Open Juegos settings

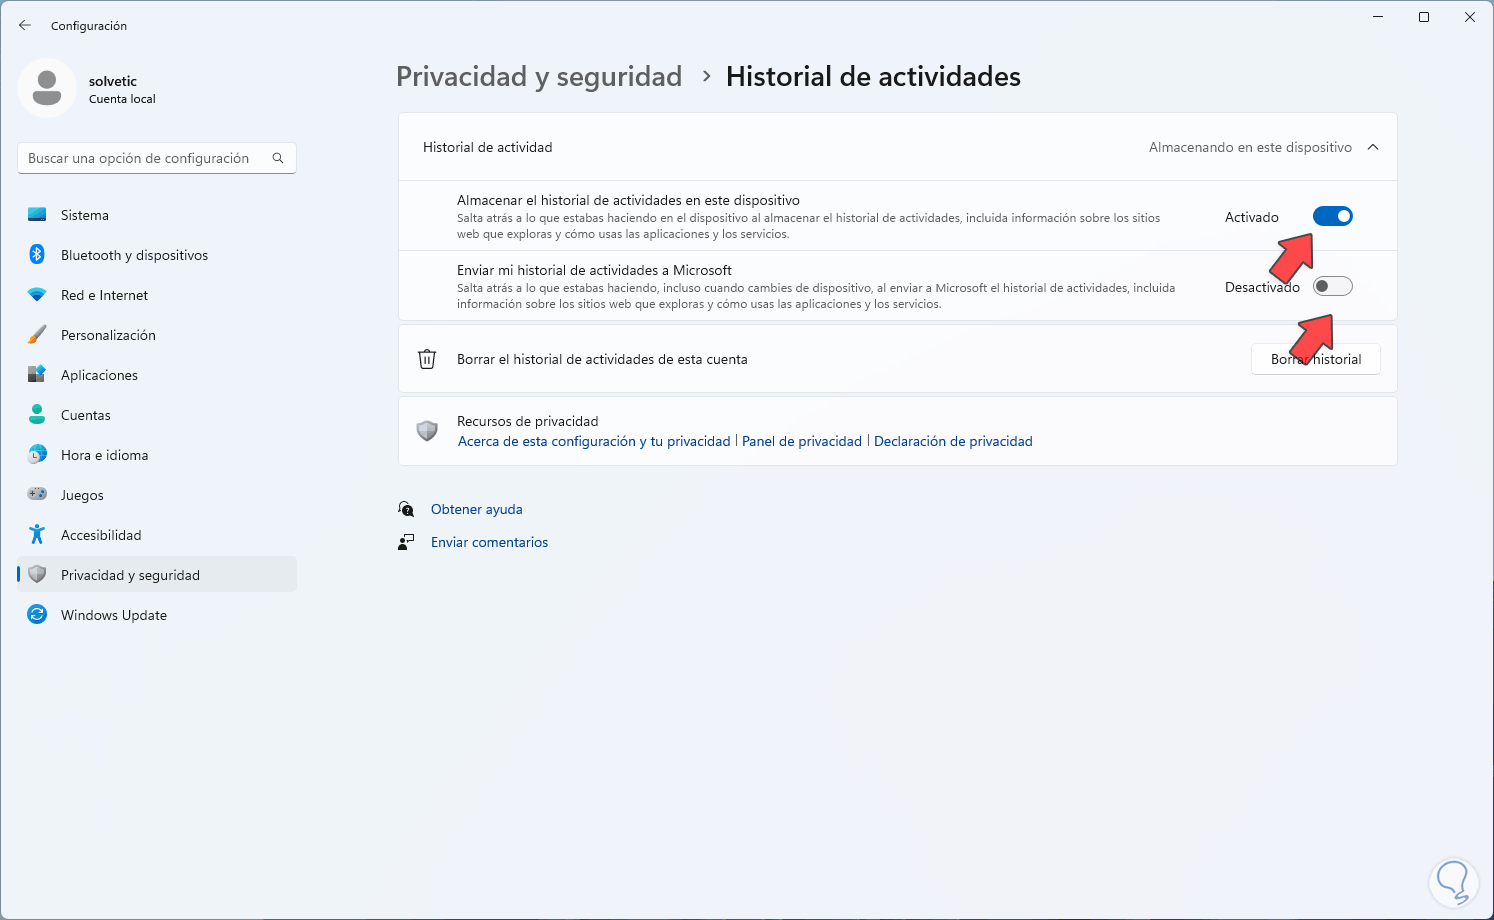tap(157, 495)
